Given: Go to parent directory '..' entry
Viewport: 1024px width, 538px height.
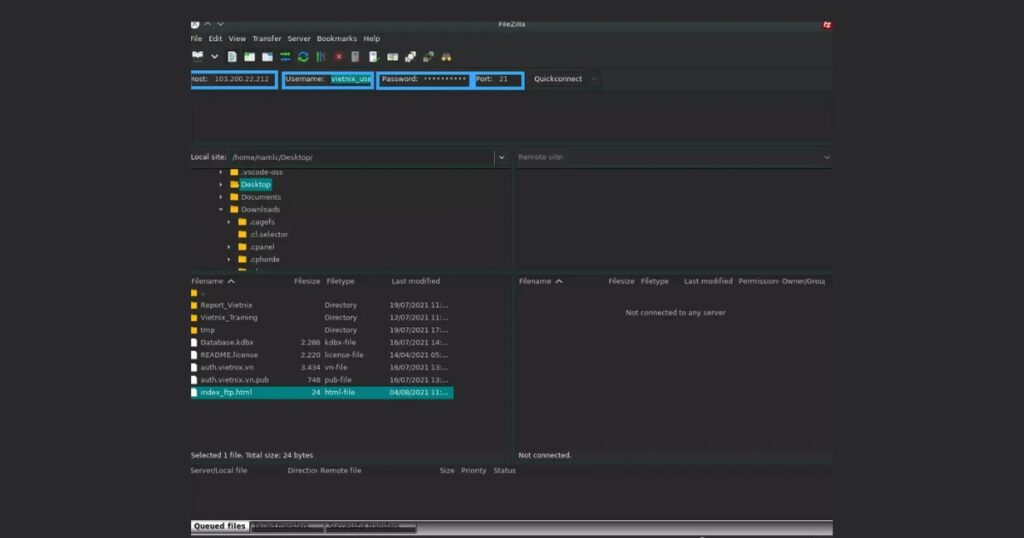Looking at the screenshot, I should (321, 293).
